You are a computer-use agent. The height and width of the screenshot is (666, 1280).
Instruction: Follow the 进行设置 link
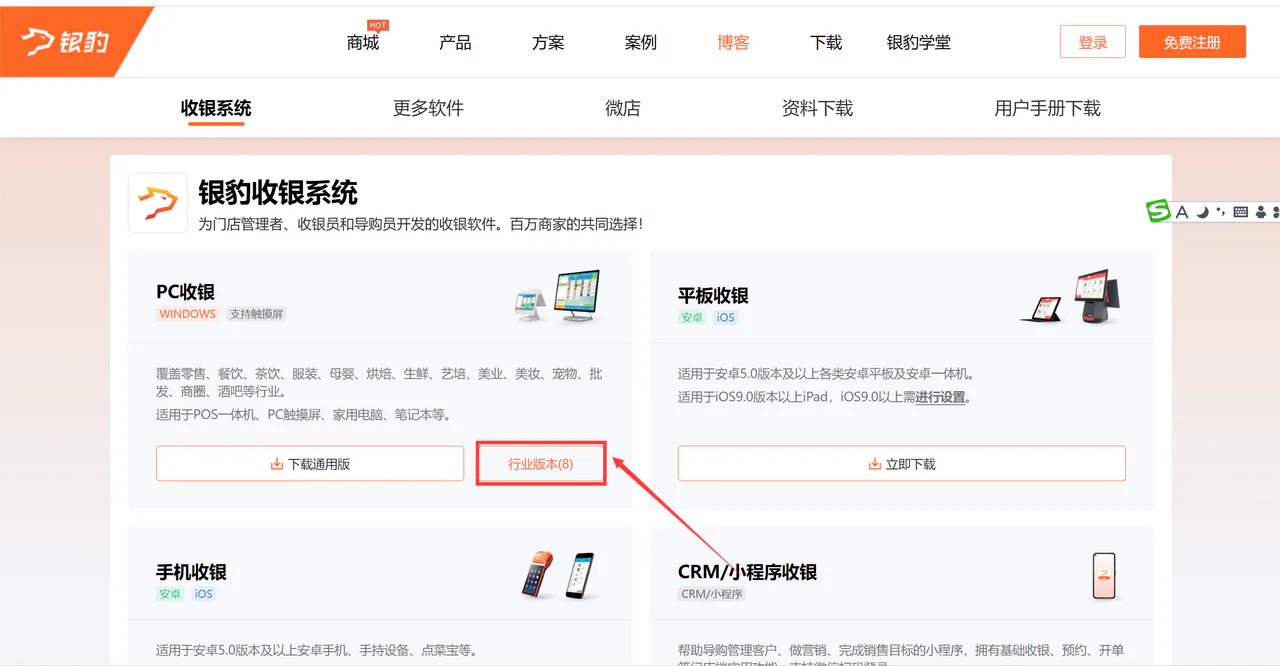[941, 397]
